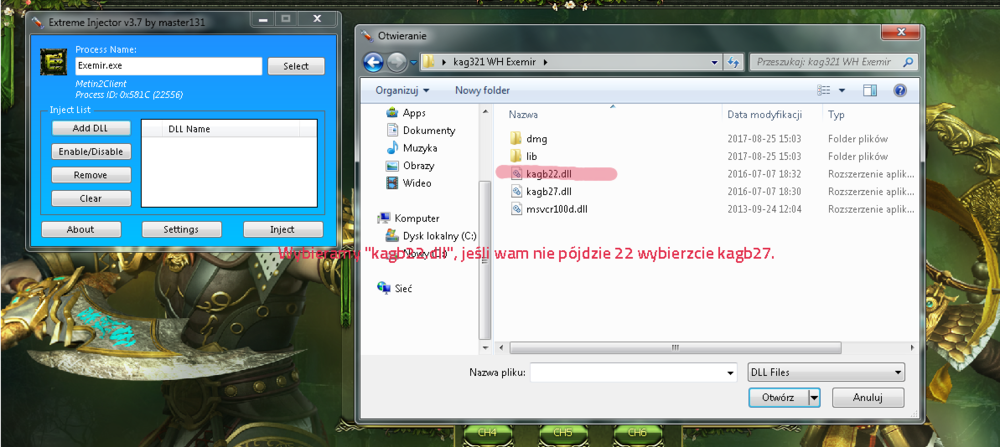The image size is (1000, 447).
Task: Sort by Data modyfikacji column
Action: coord(765,115)
